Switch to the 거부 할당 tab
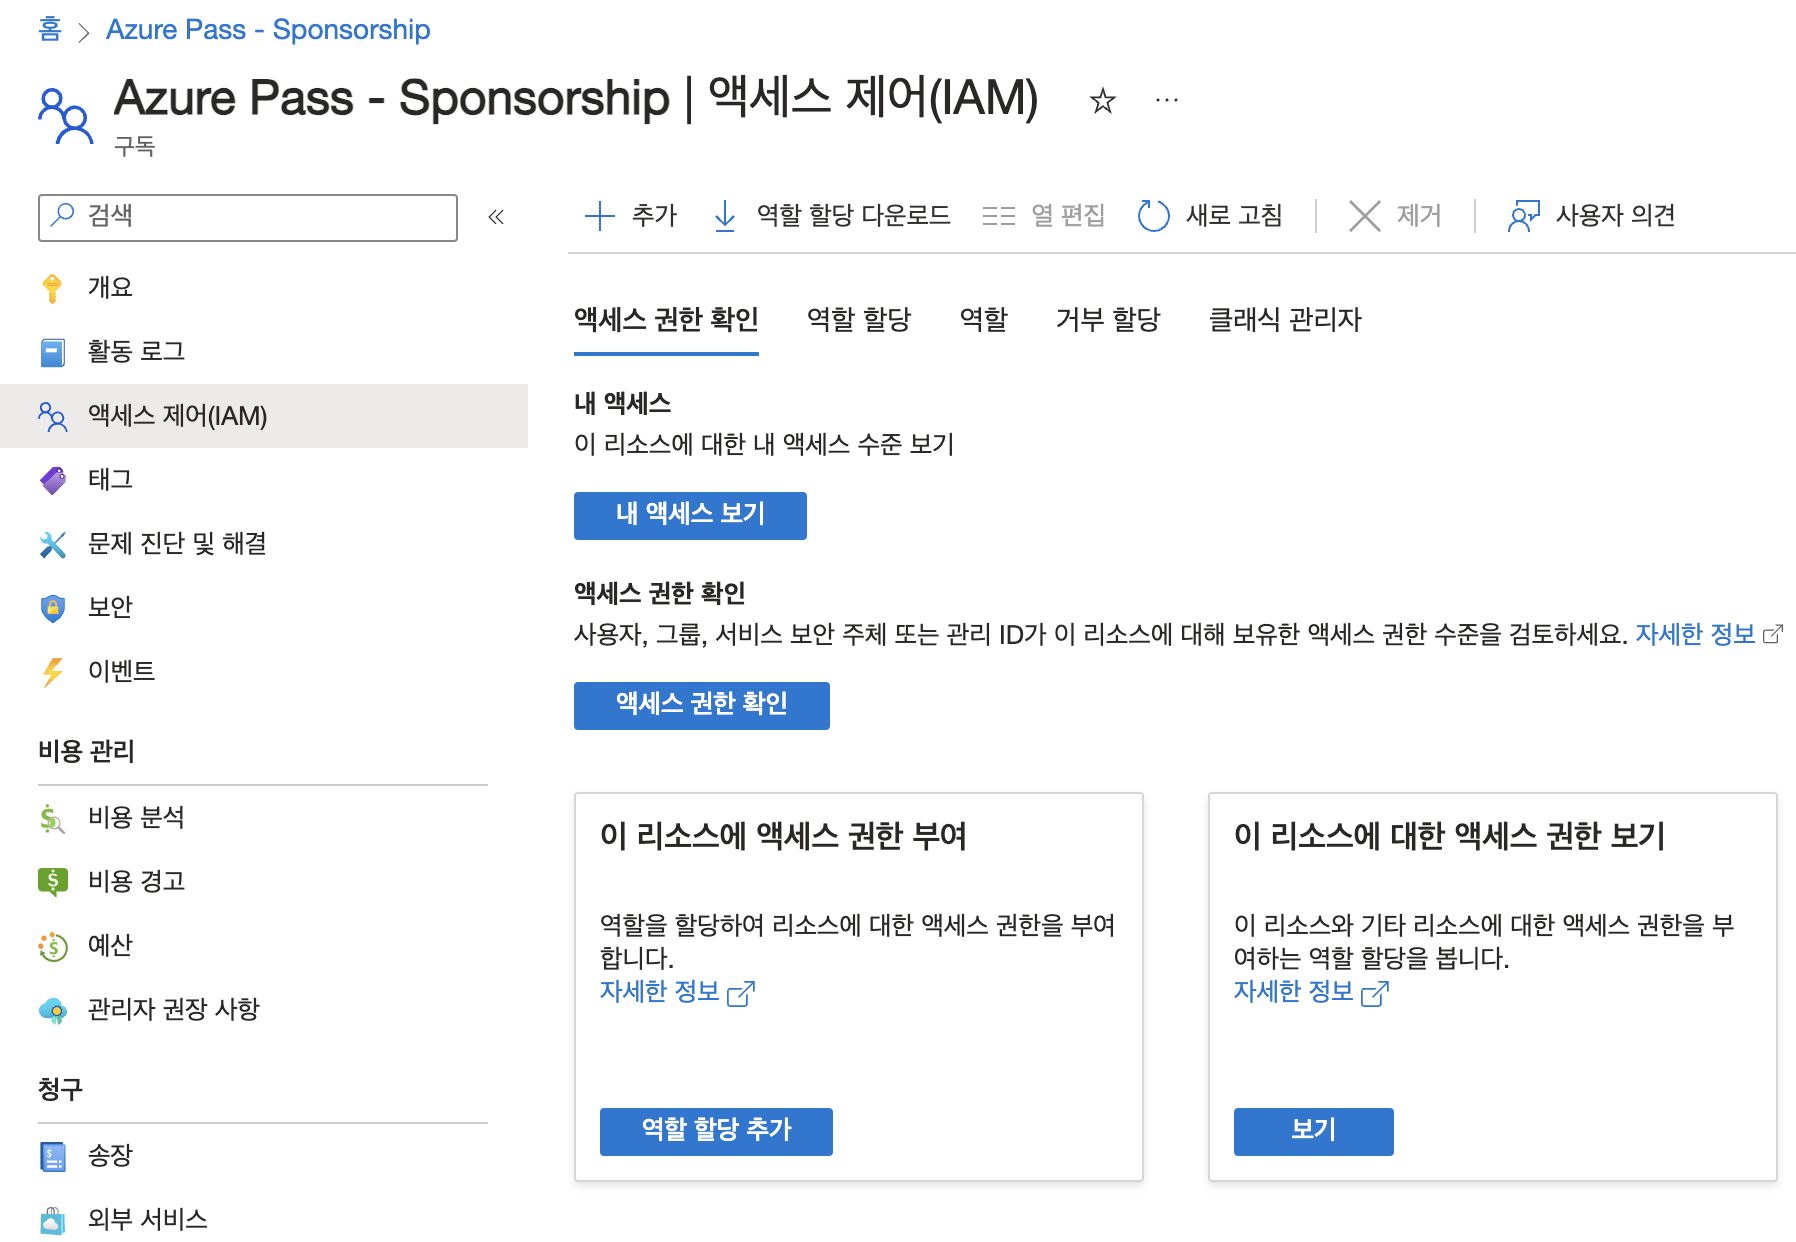1796x1242 pixels. [1108, 320]
